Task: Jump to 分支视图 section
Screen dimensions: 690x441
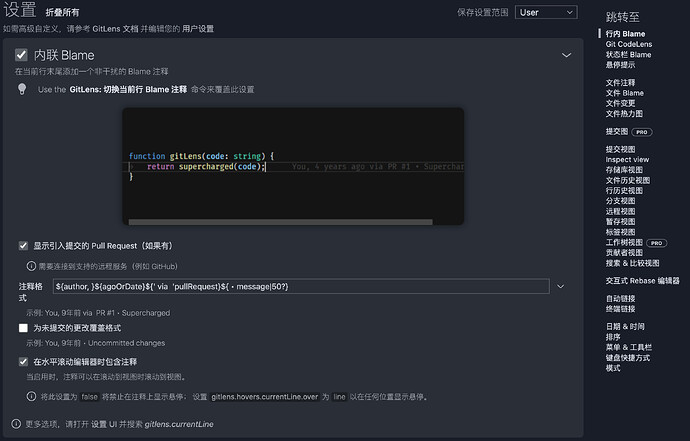Action: coord(620,201)
